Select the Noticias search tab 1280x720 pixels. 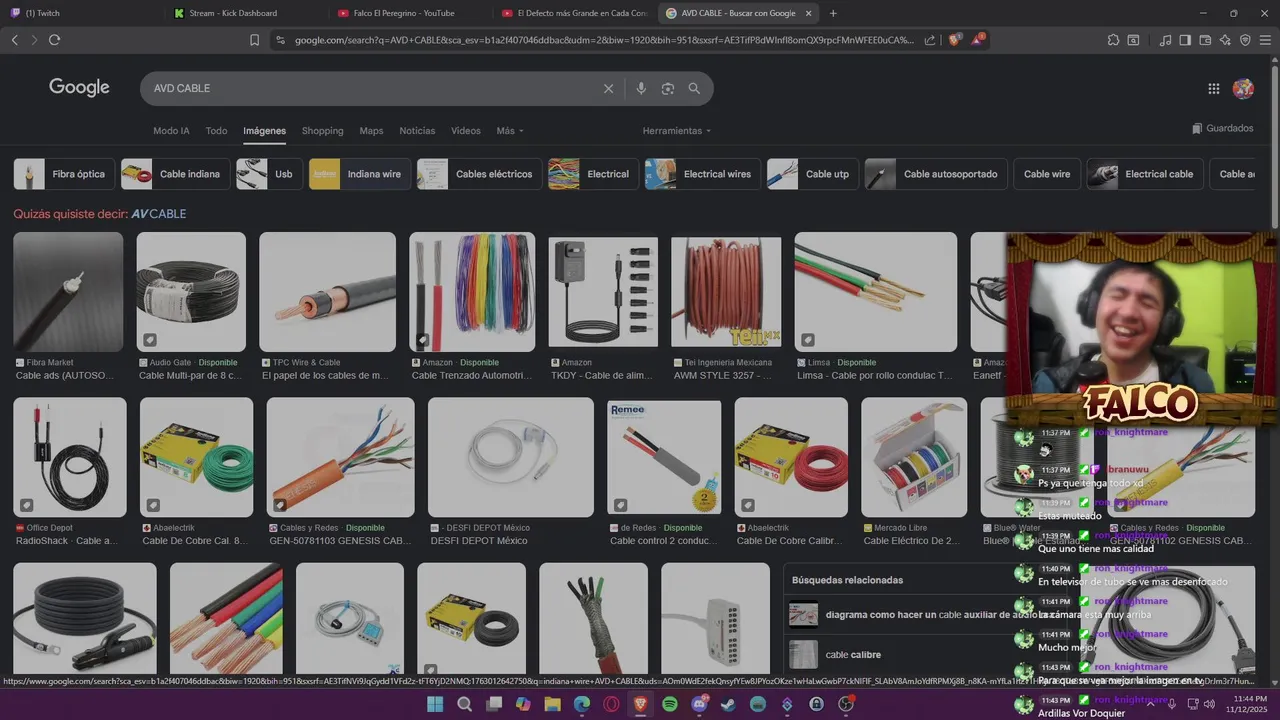(x=417, y=131)
